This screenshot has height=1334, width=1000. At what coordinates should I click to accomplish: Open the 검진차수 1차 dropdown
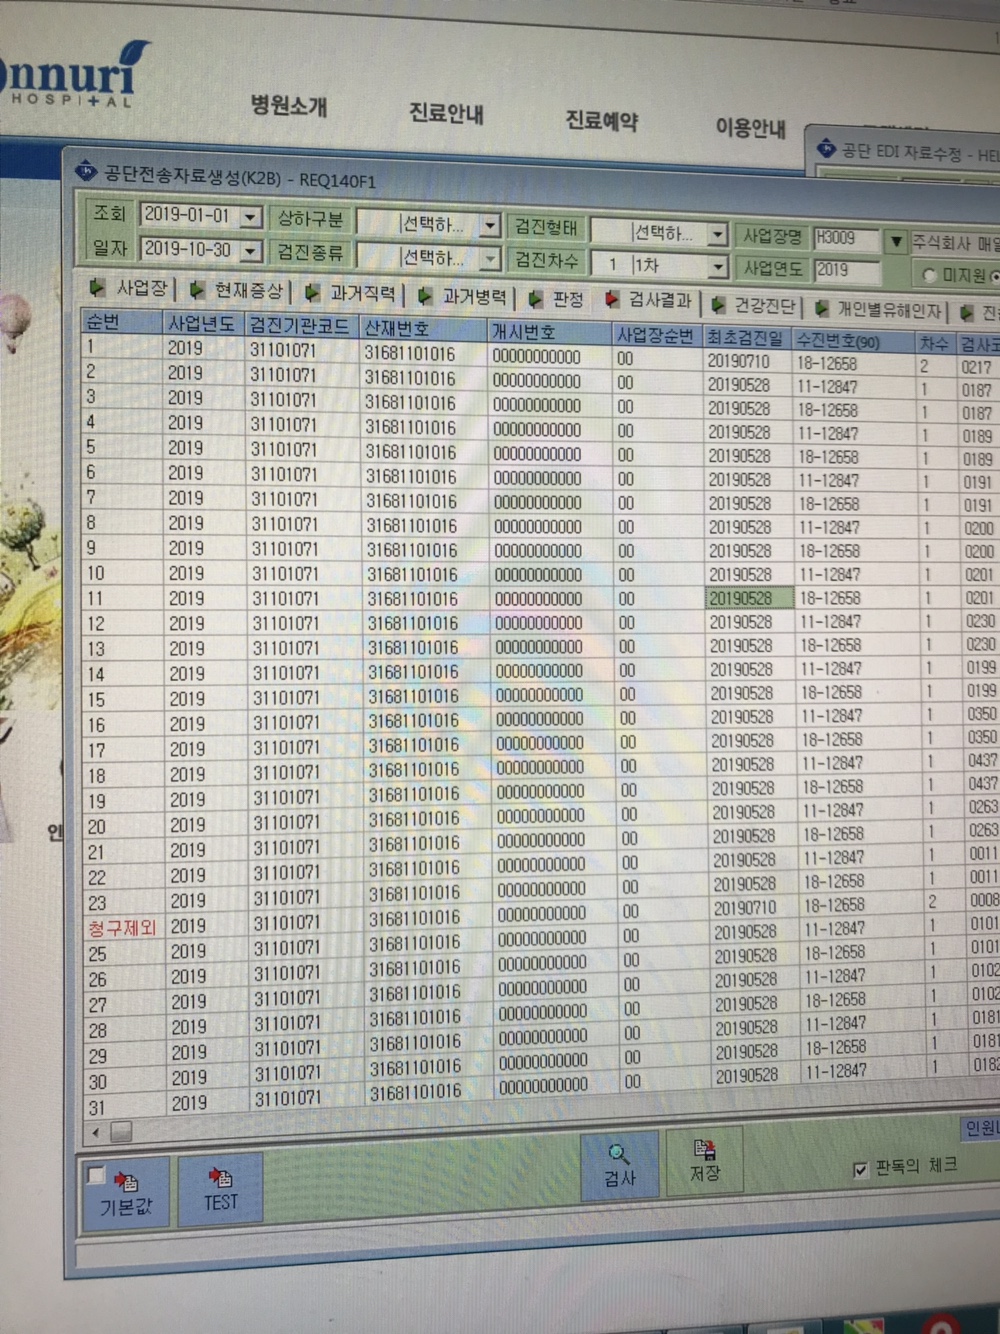pos(717,266)
